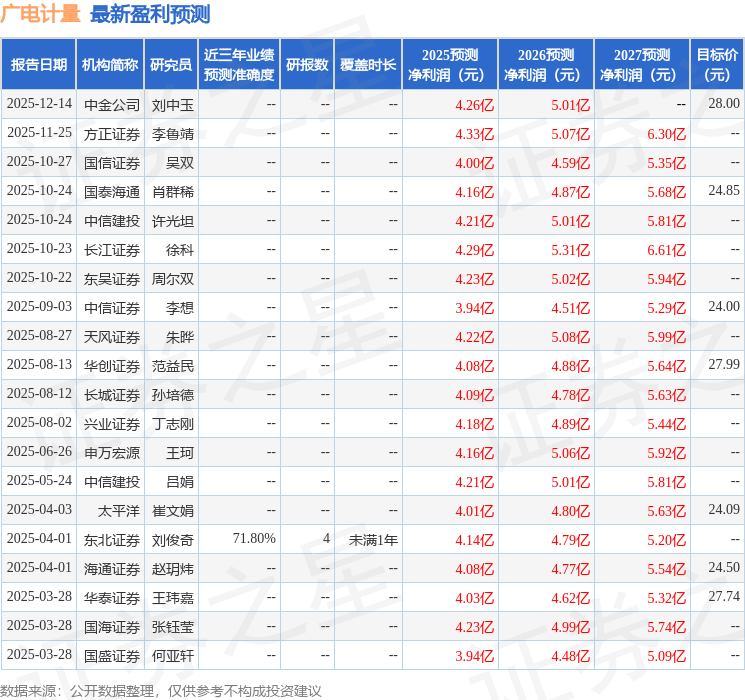The width and height of the screenshot is (745, 700).
Task: Click the 2025预测净利润 header
Action: (x=450, y=64)
